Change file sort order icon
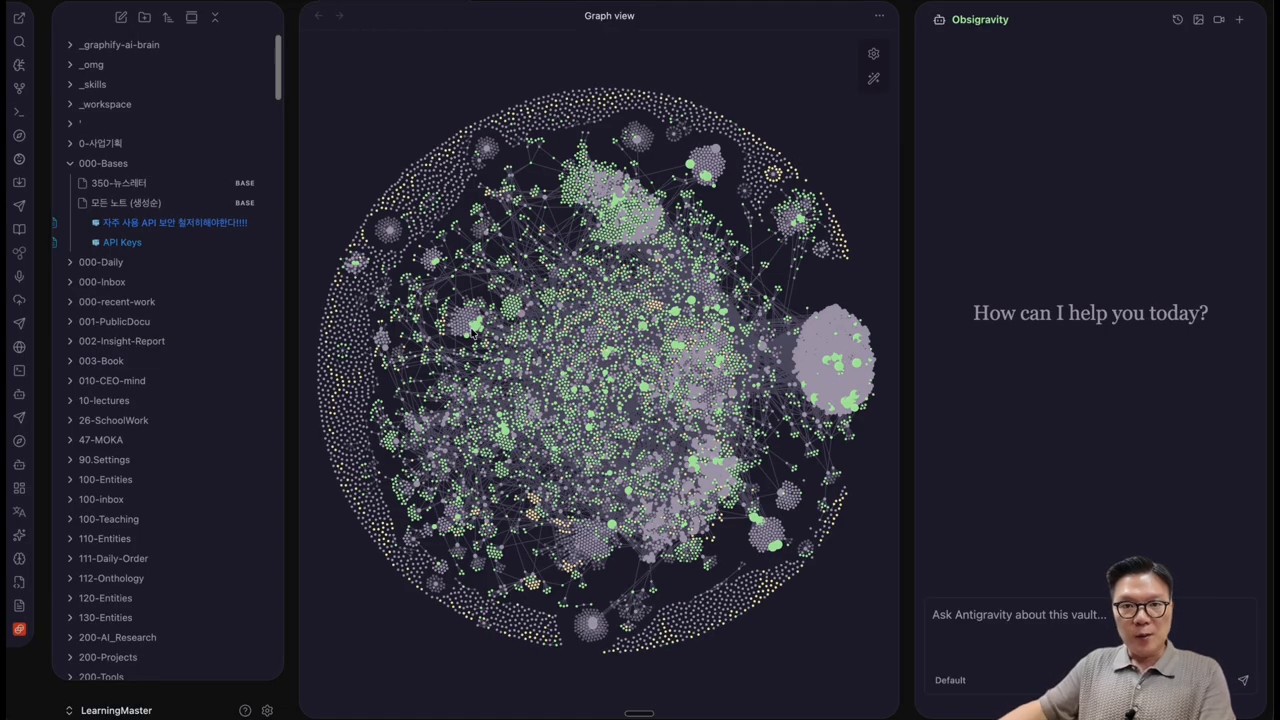1280x720 pixels. (x=167, y=17)
